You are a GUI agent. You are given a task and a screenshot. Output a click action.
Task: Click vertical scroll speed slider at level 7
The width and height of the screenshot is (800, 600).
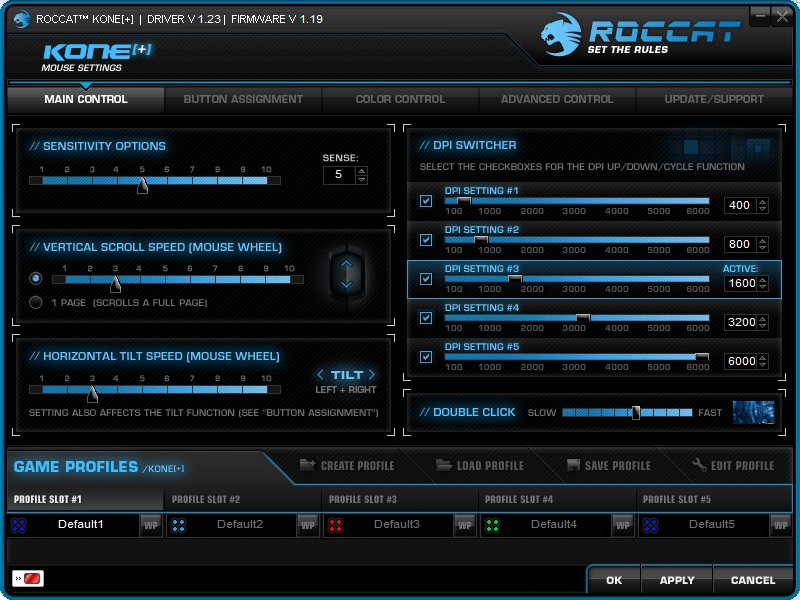point(215,279)
